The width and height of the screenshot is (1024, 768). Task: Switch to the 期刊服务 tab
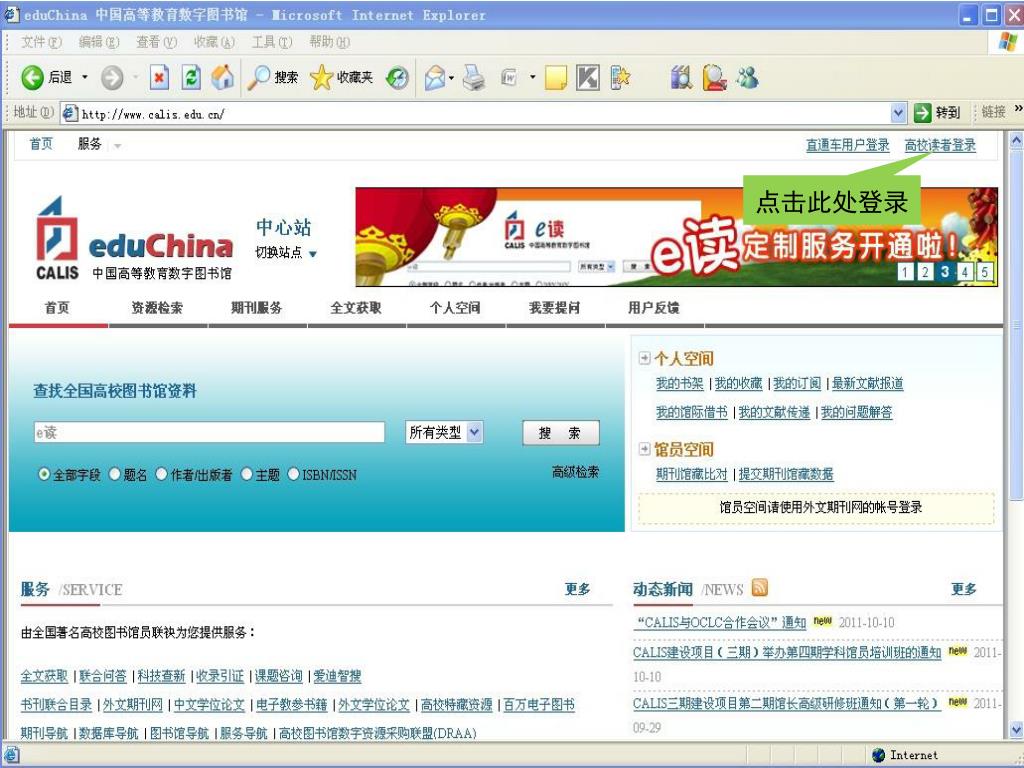tap(257, 308)
